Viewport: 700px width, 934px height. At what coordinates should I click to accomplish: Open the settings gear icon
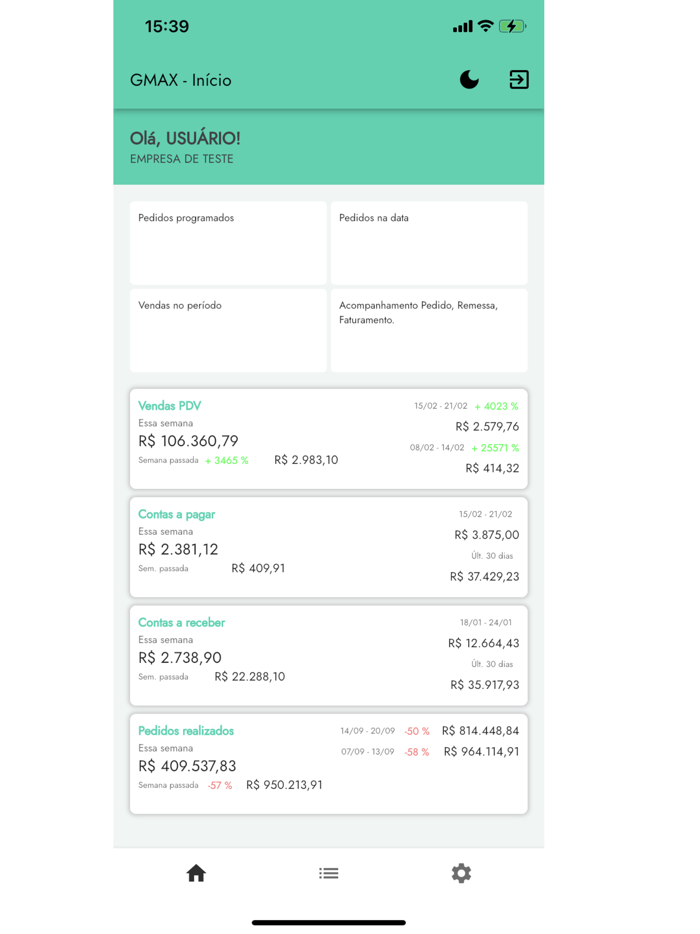tap(461, 873)
